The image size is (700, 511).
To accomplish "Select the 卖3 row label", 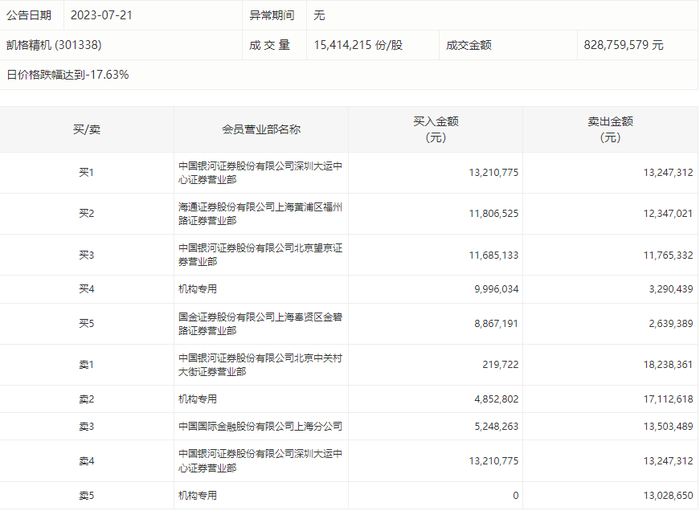I will click(87, 427).
